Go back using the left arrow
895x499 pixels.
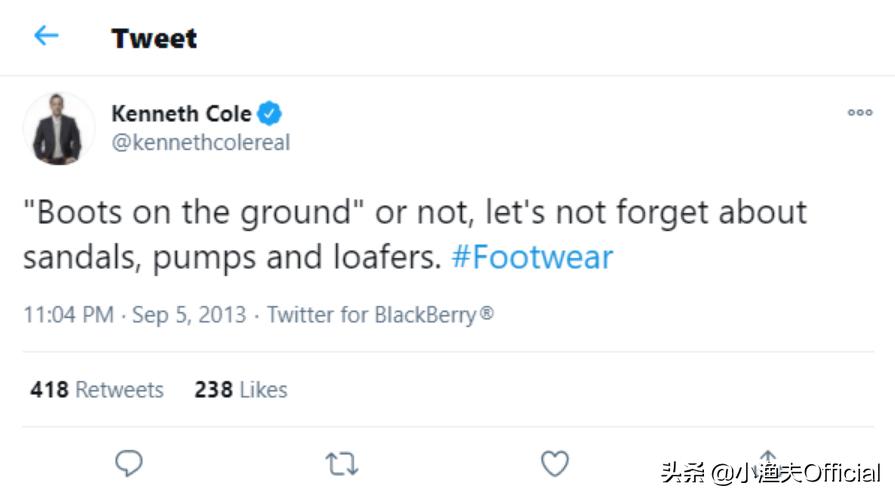click(46, 37)
